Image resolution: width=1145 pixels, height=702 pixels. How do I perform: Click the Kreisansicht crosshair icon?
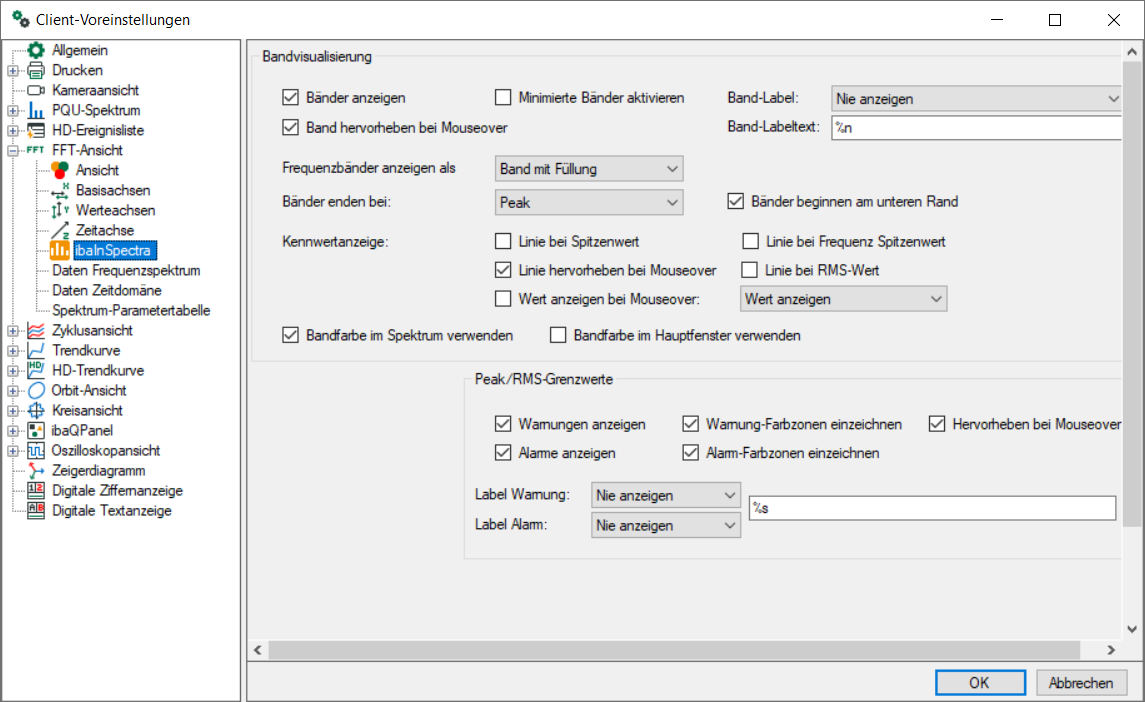click(x=36, y=410)
